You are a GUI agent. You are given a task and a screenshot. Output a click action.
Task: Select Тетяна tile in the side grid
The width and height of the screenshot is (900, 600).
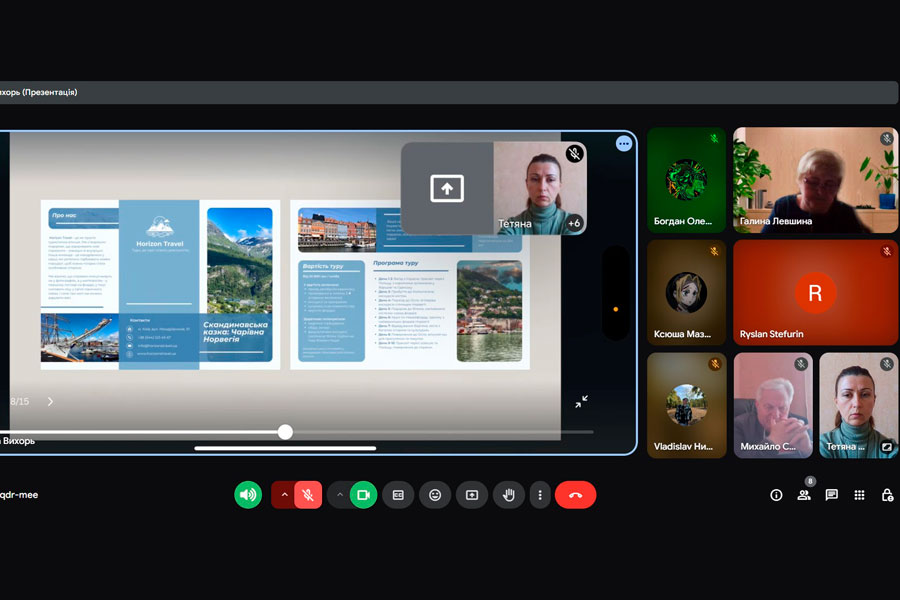(x=859, y=405)
